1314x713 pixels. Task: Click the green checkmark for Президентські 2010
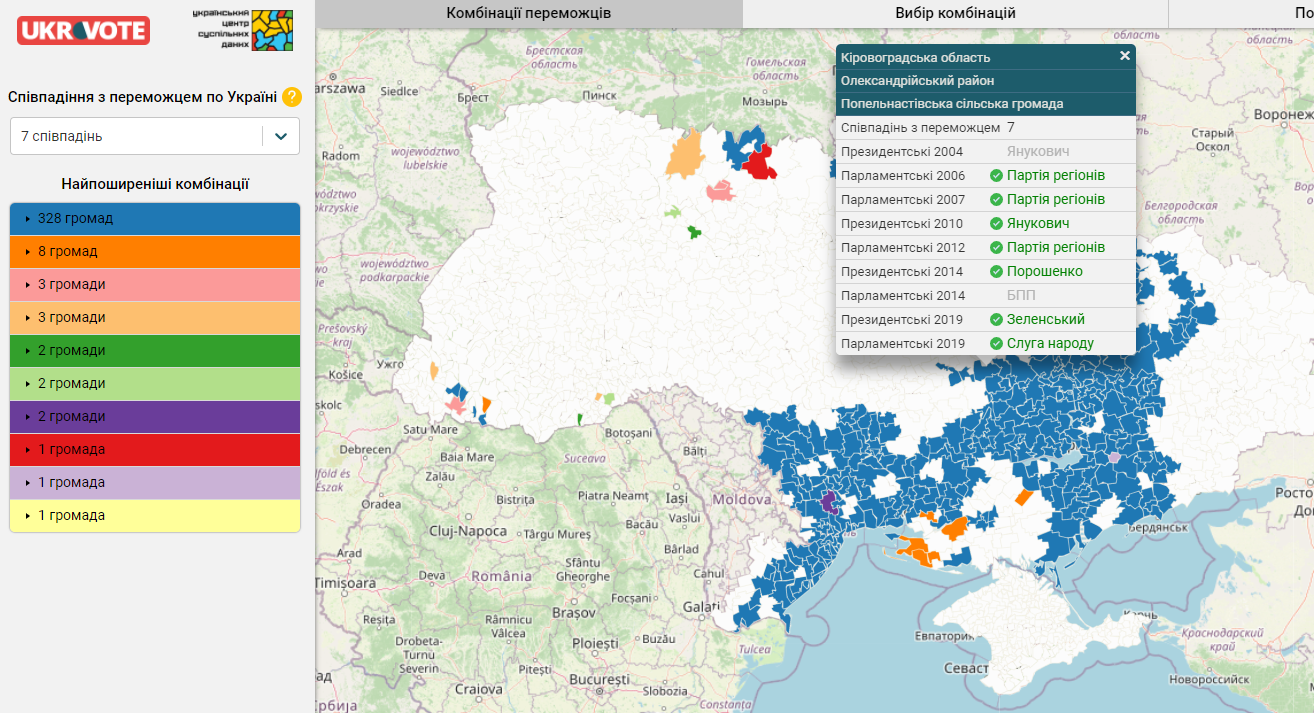coord(996,224)
